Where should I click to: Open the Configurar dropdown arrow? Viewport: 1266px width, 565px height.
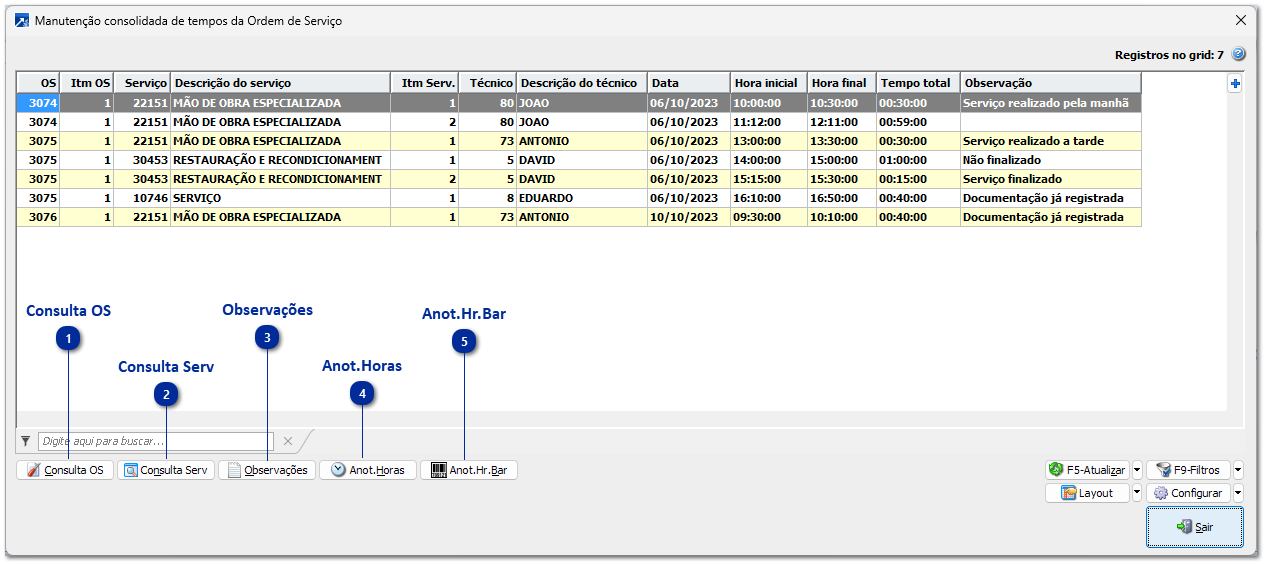point(1238,493)
